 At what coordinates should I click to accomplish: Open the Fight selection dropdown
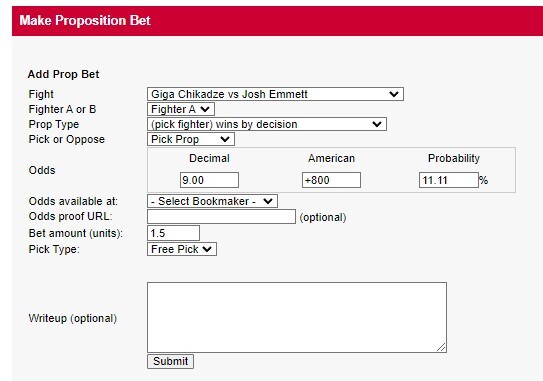[275, 94]
